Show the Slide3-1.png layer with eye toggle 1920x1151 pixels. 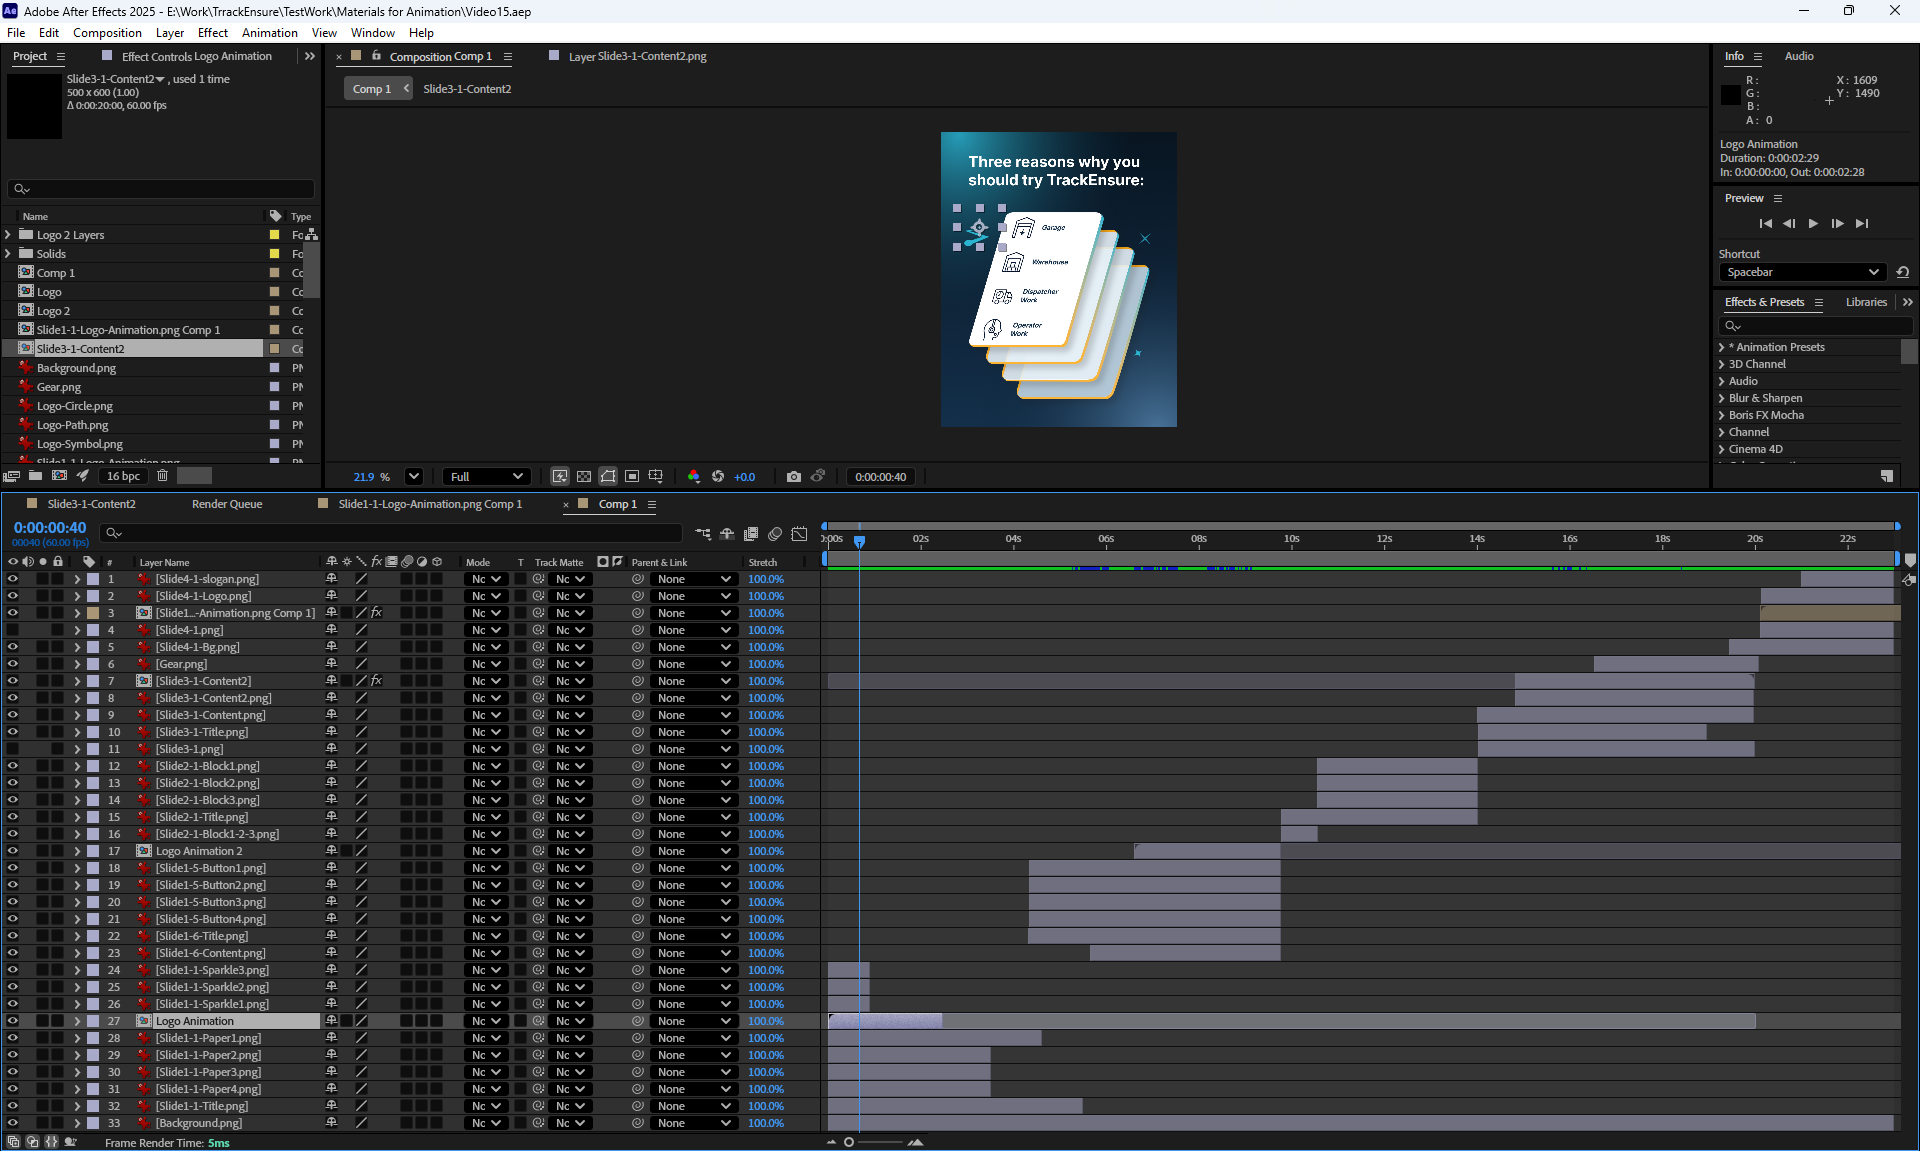13,749
